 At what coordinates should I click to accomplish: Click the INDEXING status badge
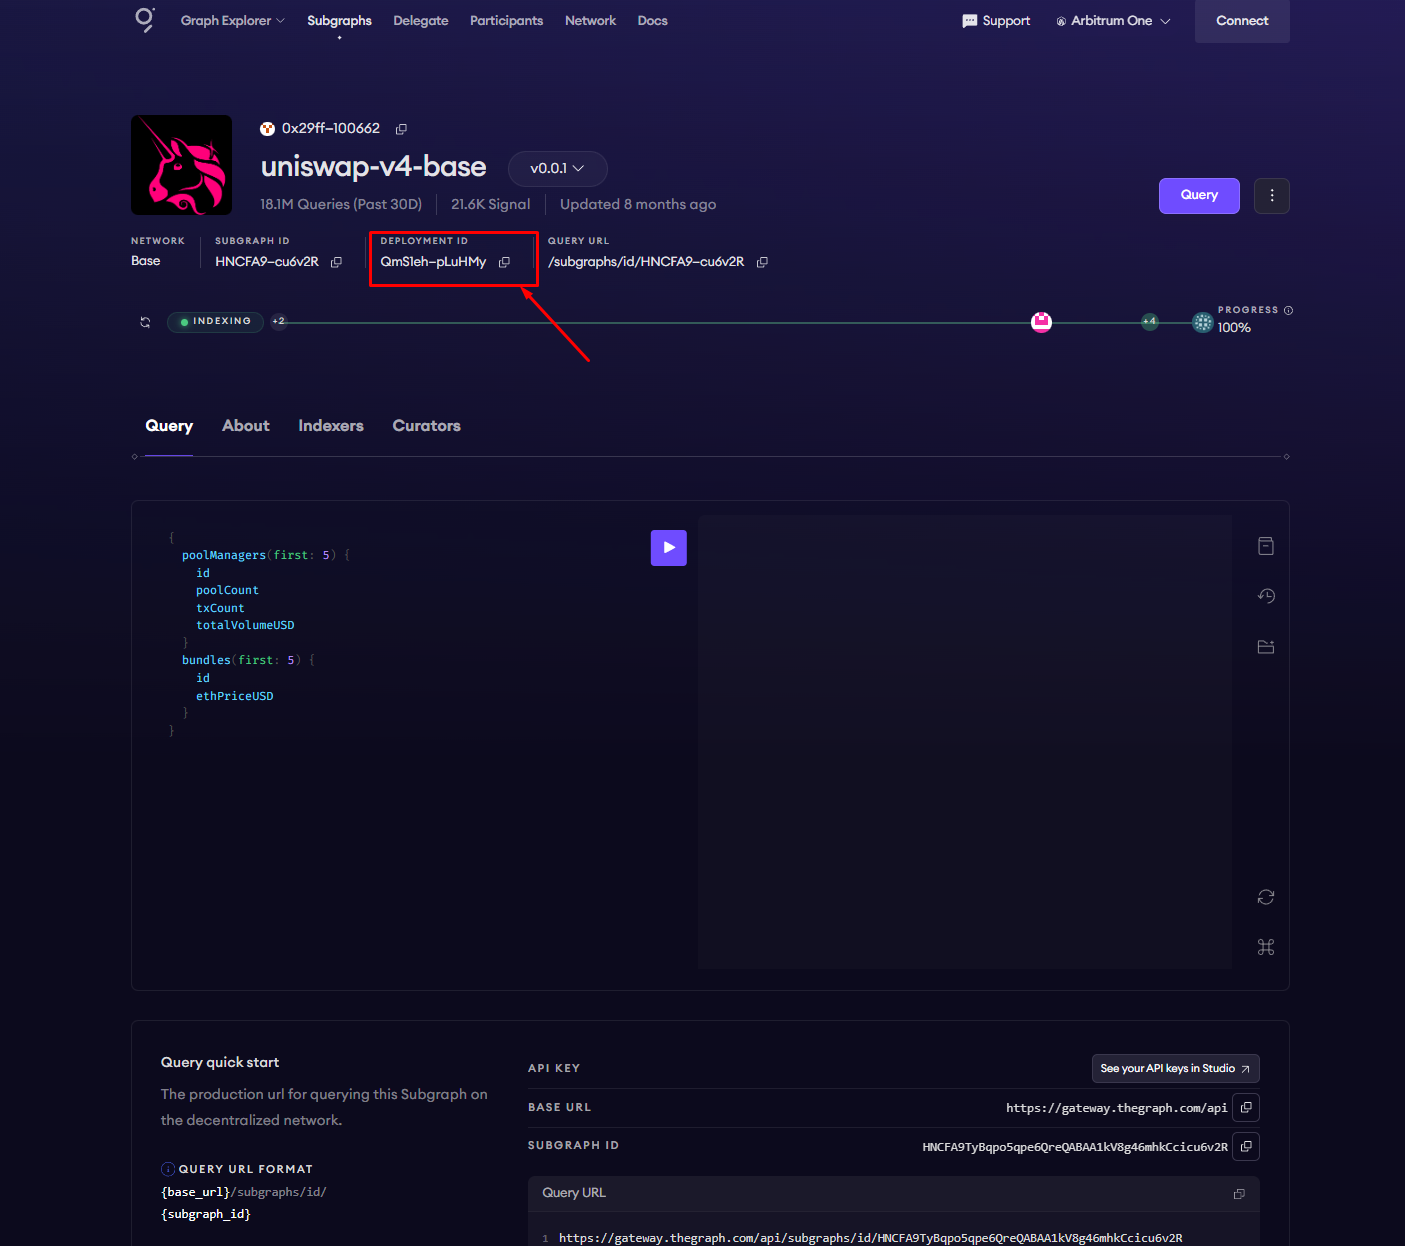(215, 322)
